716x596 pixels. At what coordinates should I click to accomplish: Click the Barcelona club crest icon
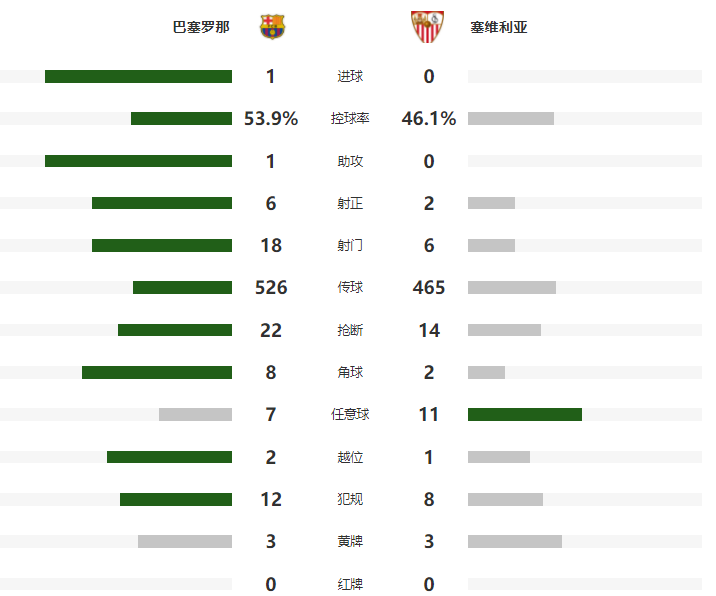pos(272,26)
